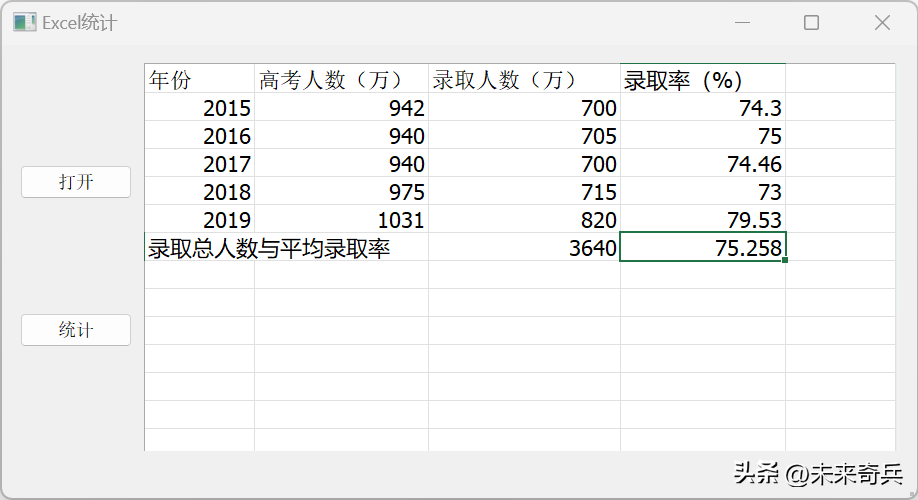Select the 820 cell in 2019 row
The image size is (918, 500).
[x=525, y=219]
